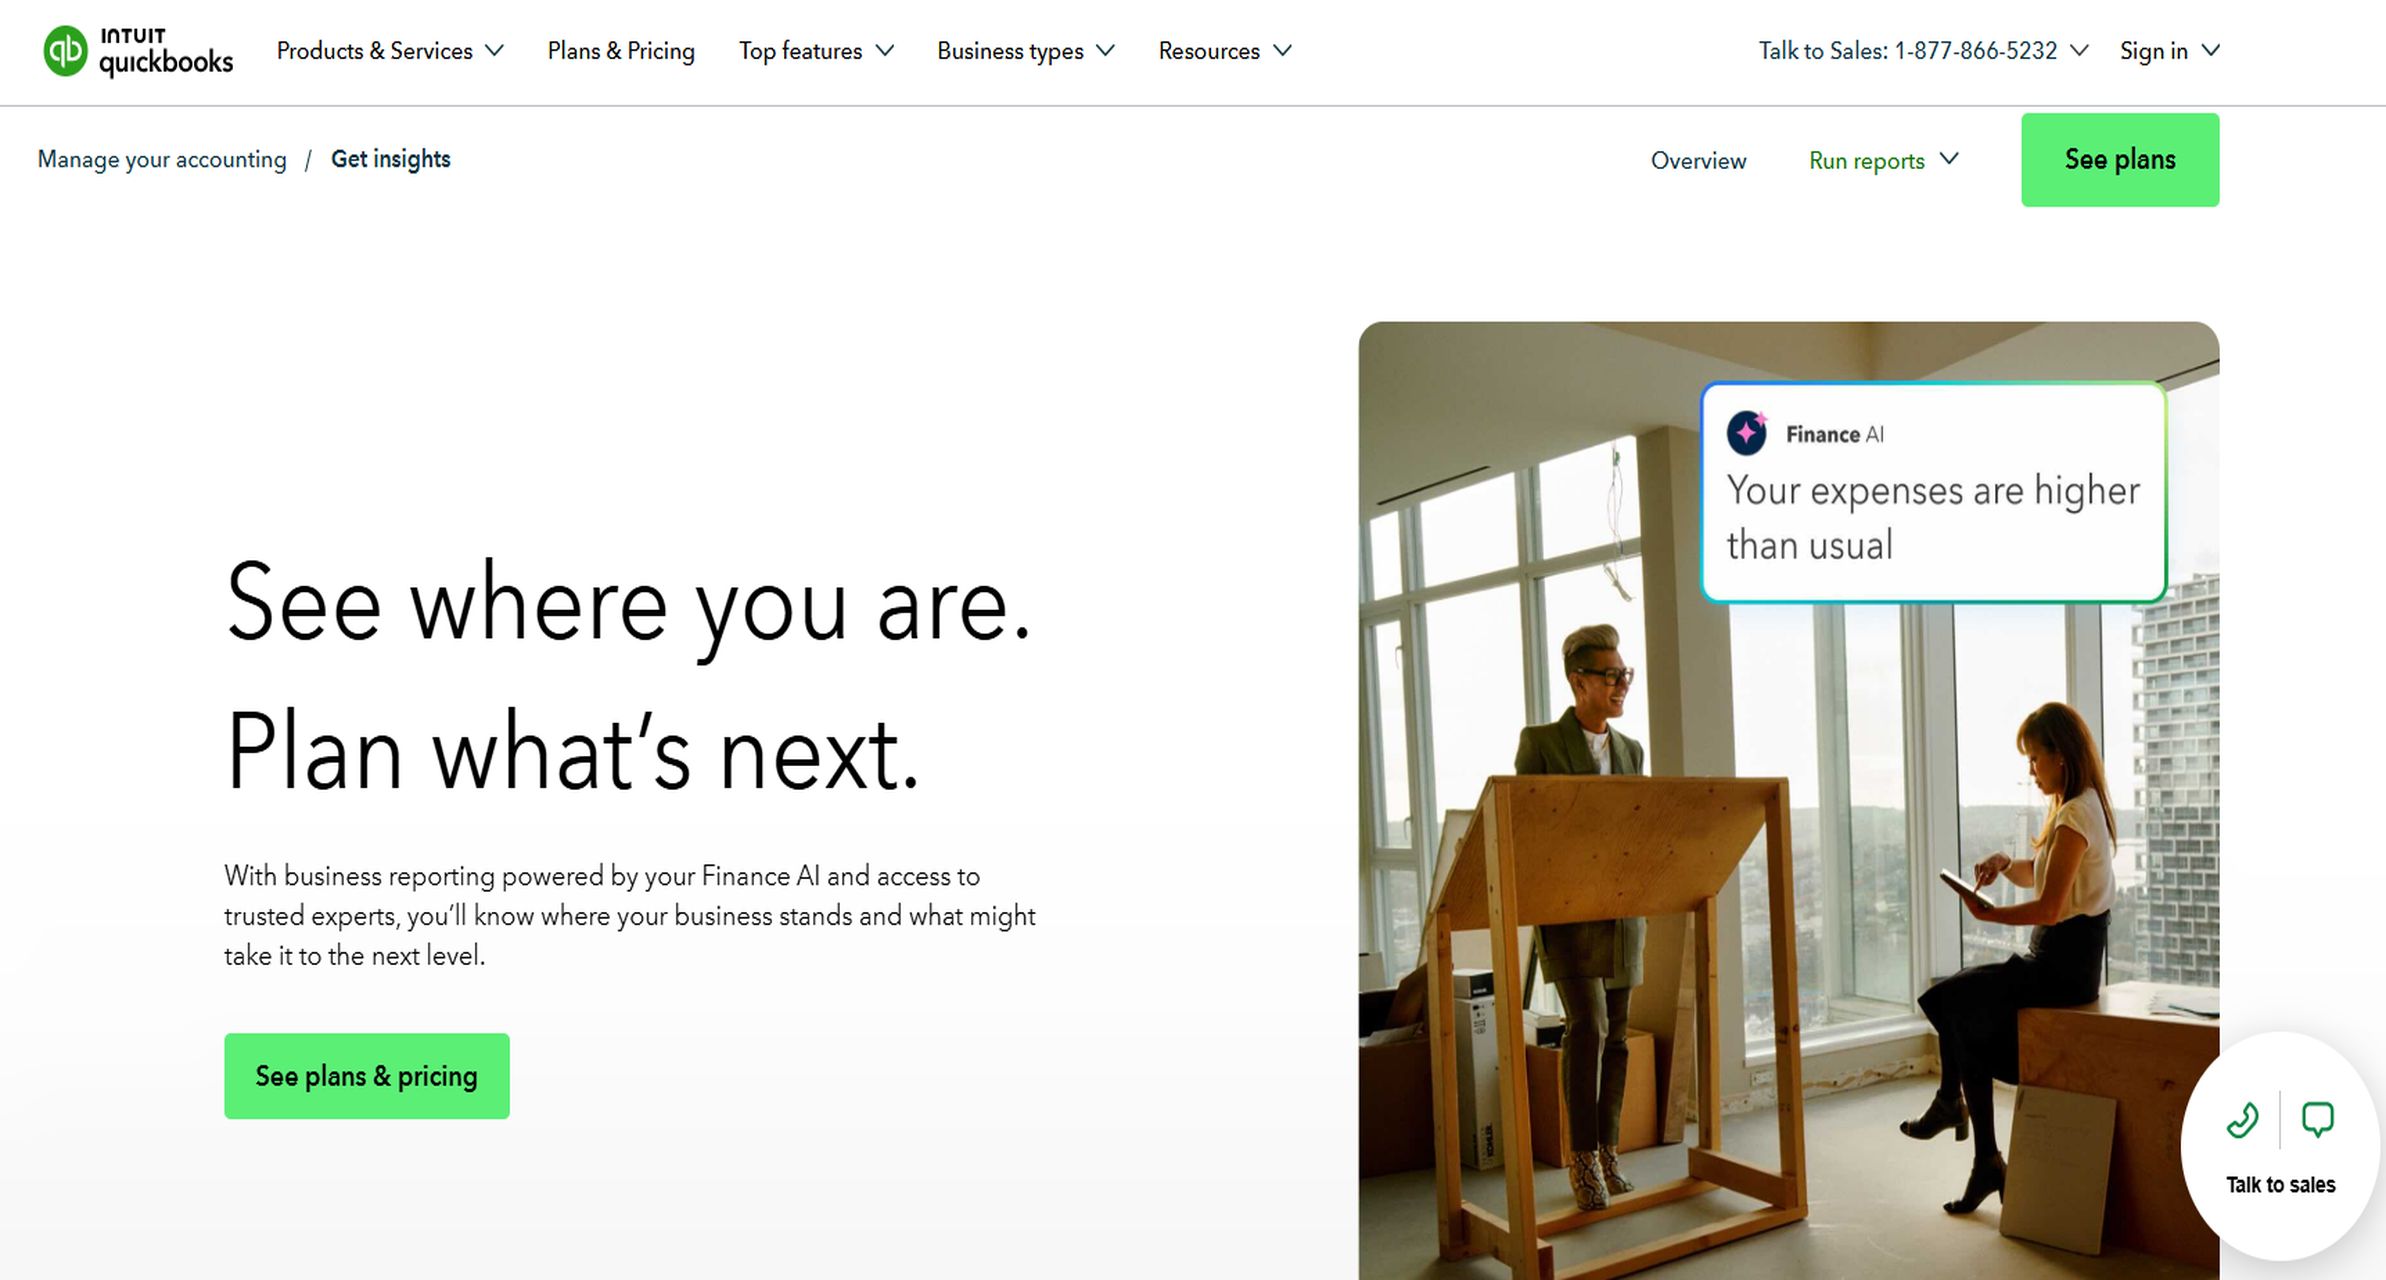This screenshot has width=2386, height=1280.
Task: Click the Talk to sales label
Action: click(x=2280, y=1185)
